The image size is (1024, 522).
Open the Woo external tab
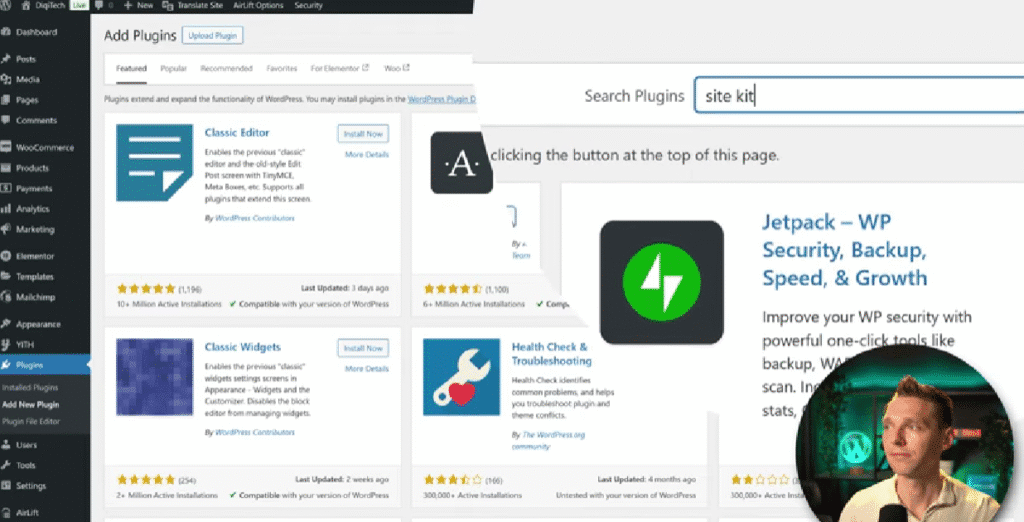(x=396, y=68)
